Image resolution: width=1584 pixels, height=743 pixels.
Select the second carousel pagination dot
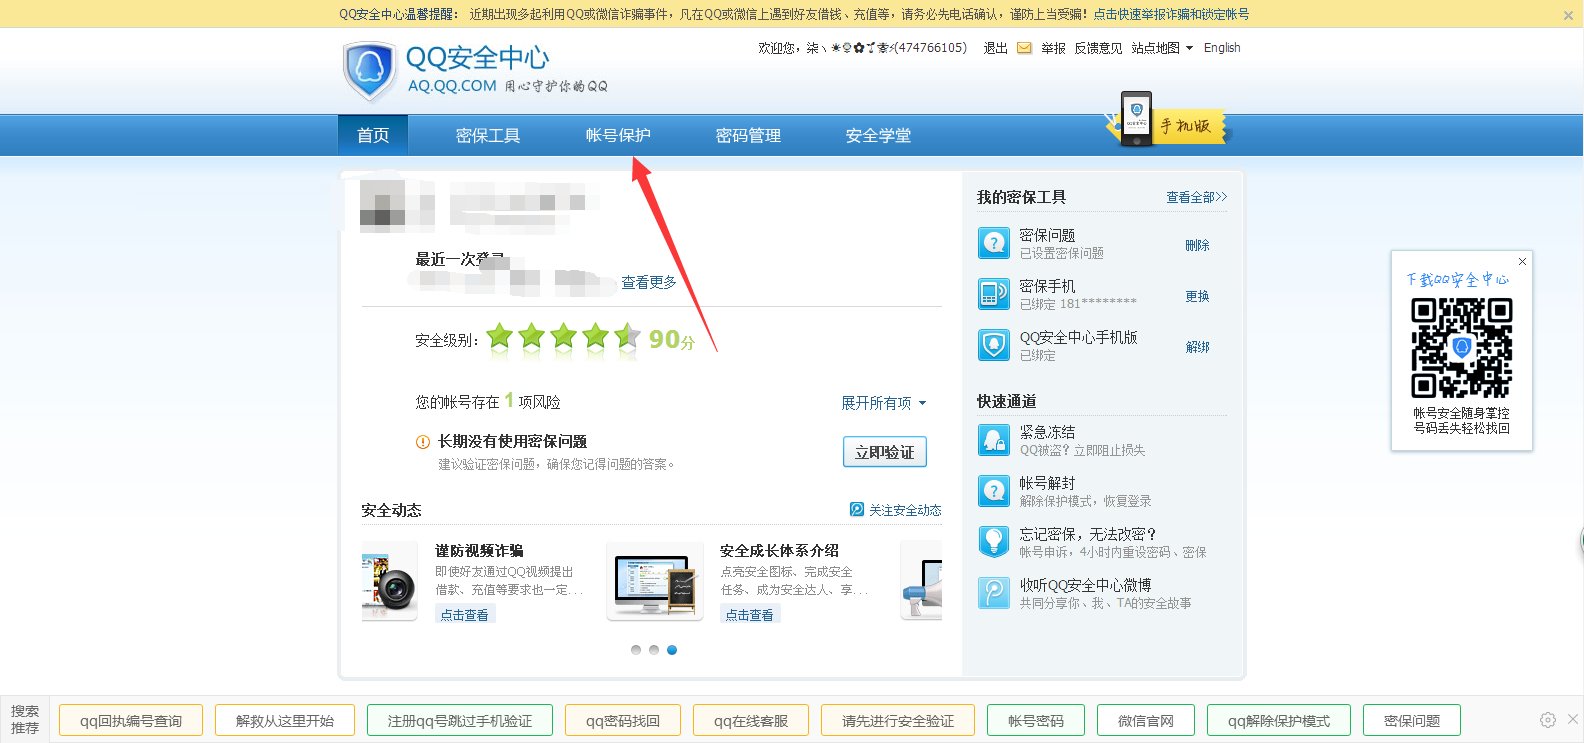(x=654, y=650)
